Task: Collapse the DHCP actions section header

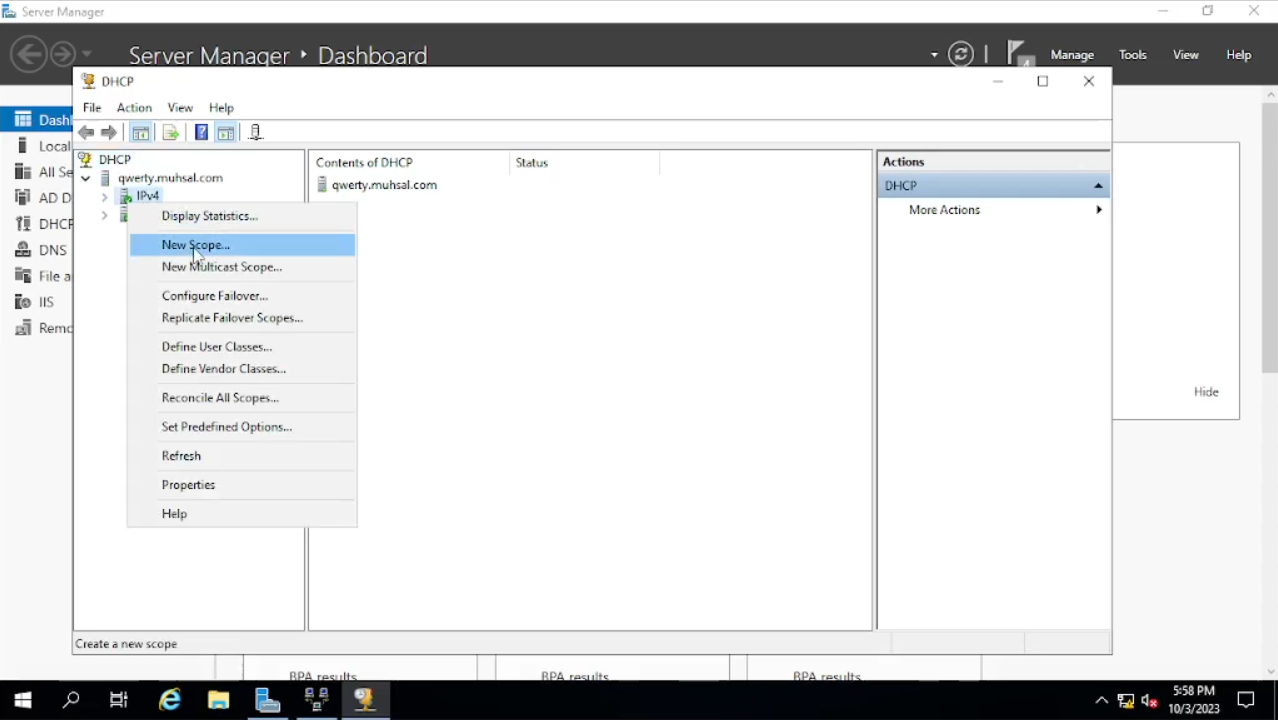Action: point(1098,186)
